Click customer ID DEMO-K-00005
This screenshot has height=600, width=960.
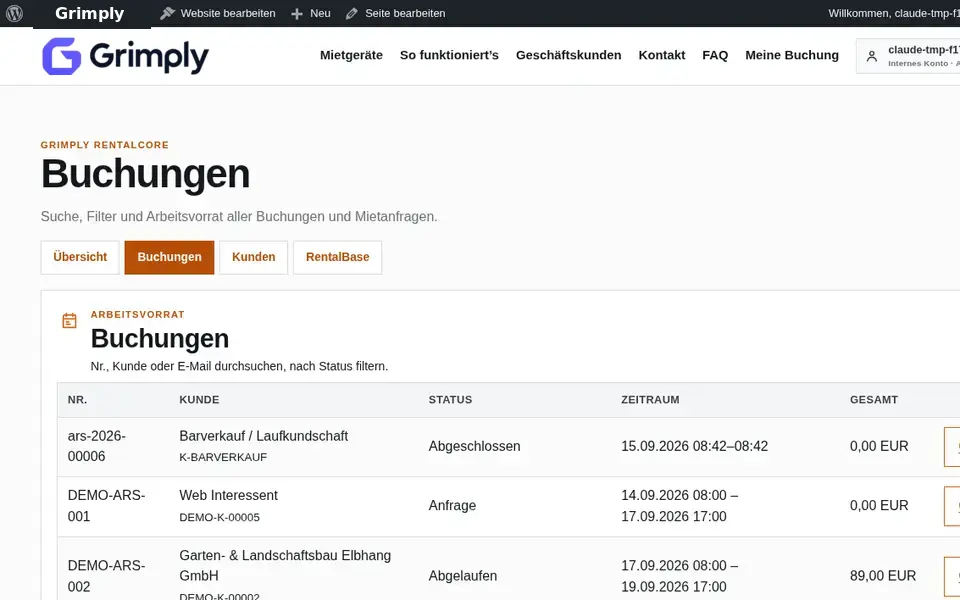click(219, 517)
